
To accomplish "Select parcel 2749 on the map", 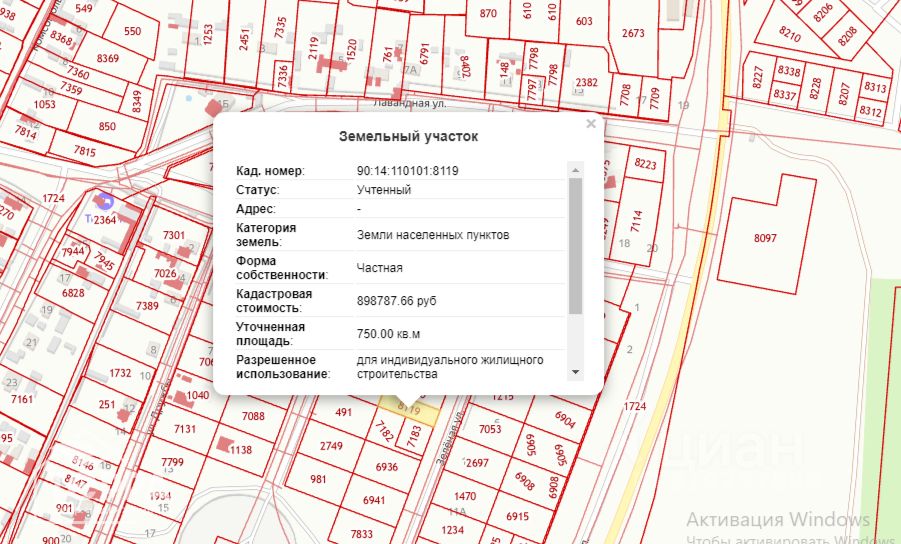I will (x=331, y=446).
